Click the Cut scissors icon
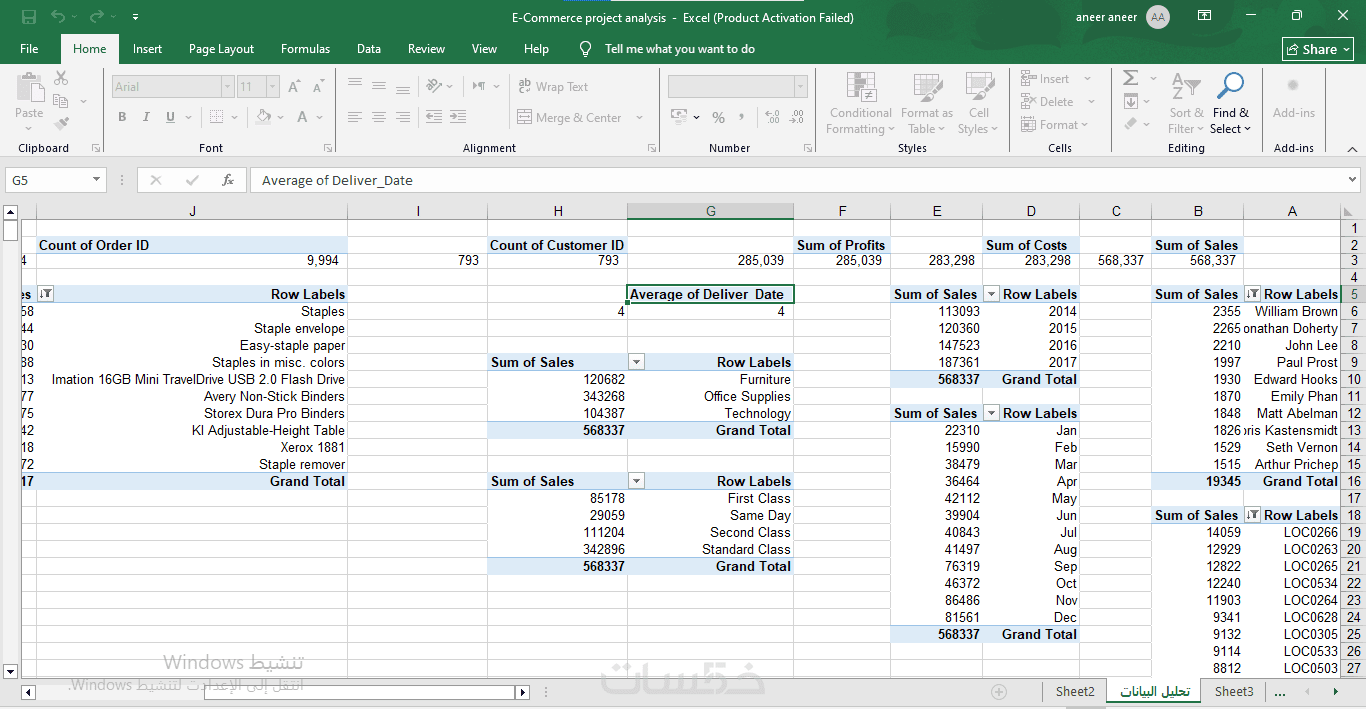The width and height of the screenshot is (1366, 709). [61, 78]
